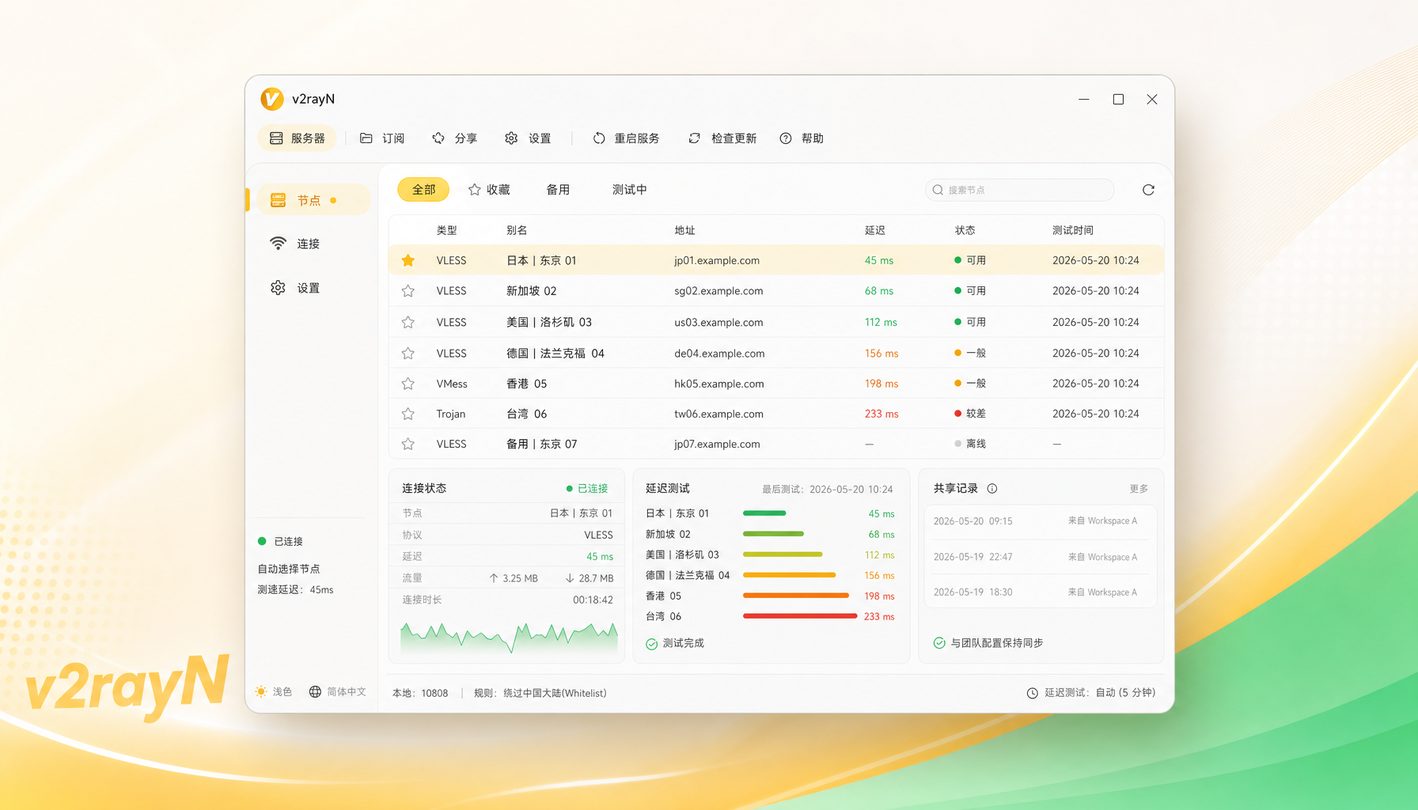
Task: Toggle favorite star for 台湾 06
Action: [408, 414]
